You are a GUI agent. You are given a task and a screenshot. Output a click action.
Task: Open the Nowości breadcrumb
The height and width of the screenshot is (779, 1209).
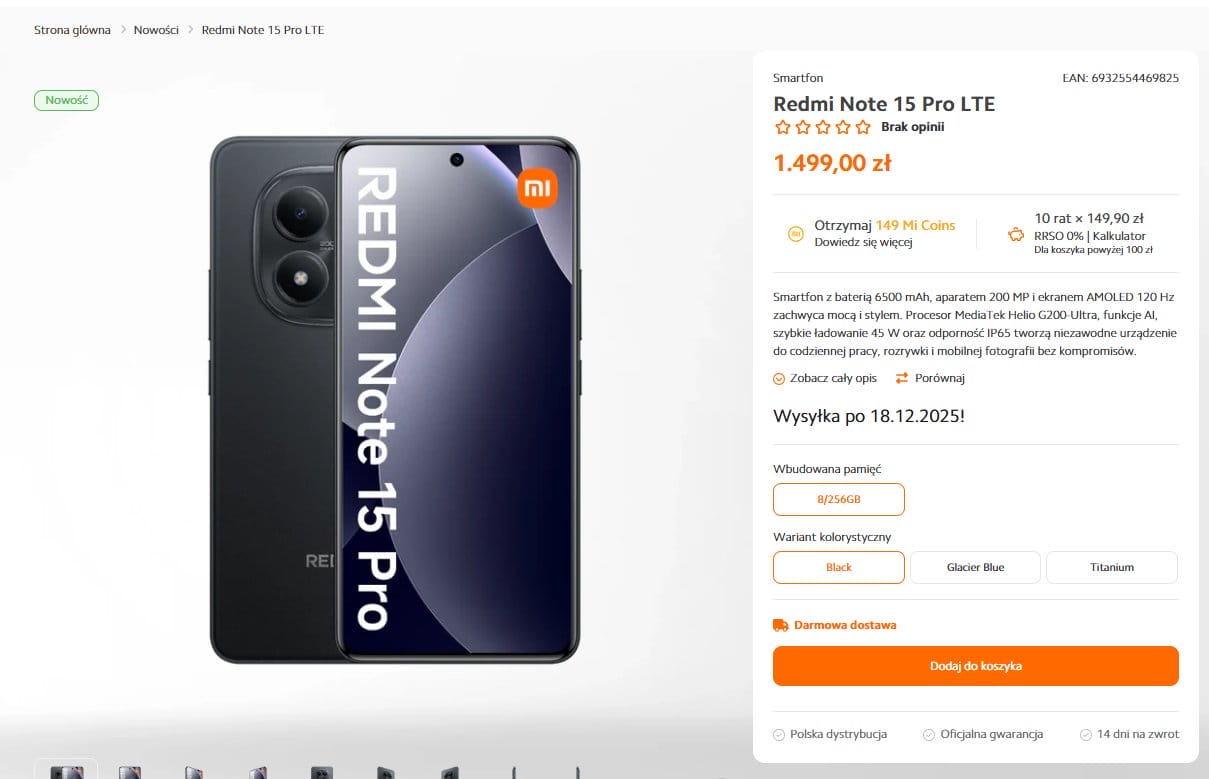pyautogui.click(x=156, y=30)
